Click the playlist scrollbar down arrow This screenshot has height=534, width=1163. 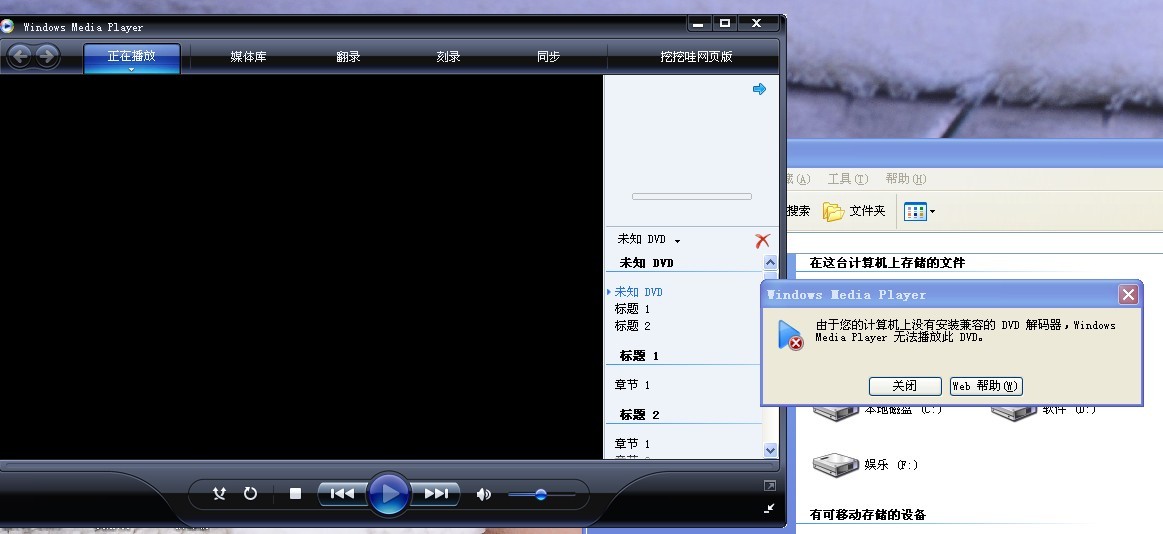point(770,450)
